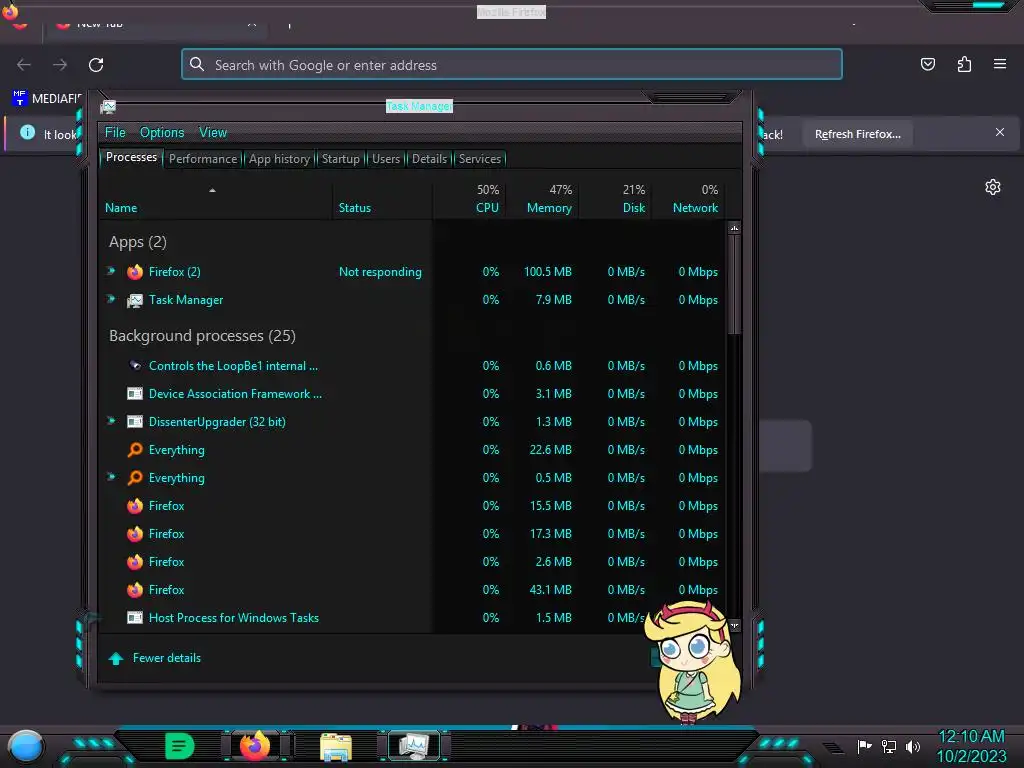Click the Firefox 15.5 MB process icon
Viewport: 1024px width, 768px height.
point(135,506)
